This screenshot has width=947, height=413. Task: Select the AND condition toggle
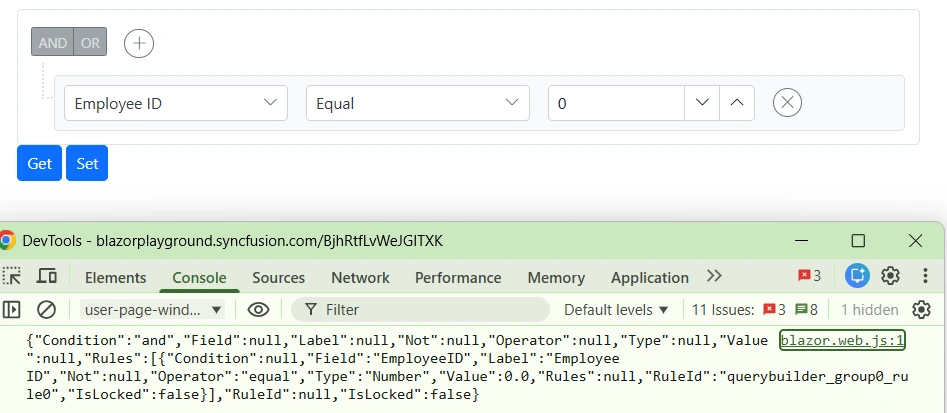[53, 42]
